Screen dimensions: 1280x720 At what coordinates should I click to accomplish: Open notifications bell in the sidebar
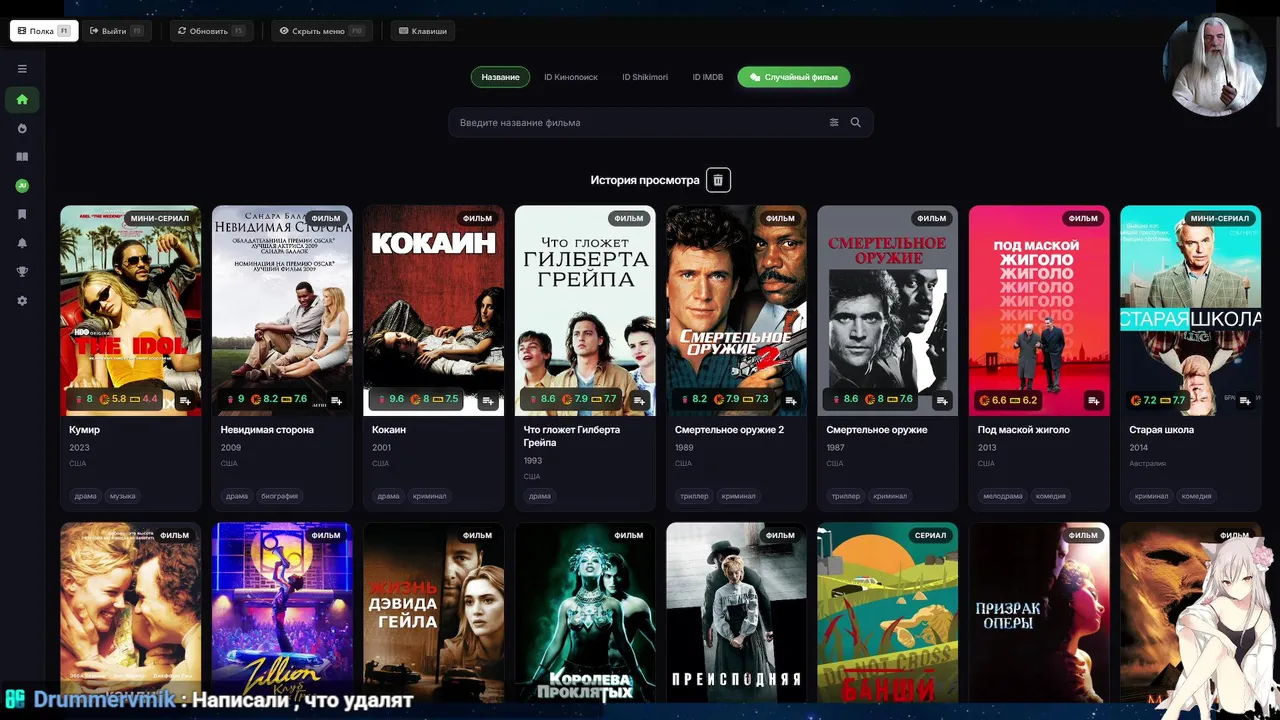(x=22, y=243)
